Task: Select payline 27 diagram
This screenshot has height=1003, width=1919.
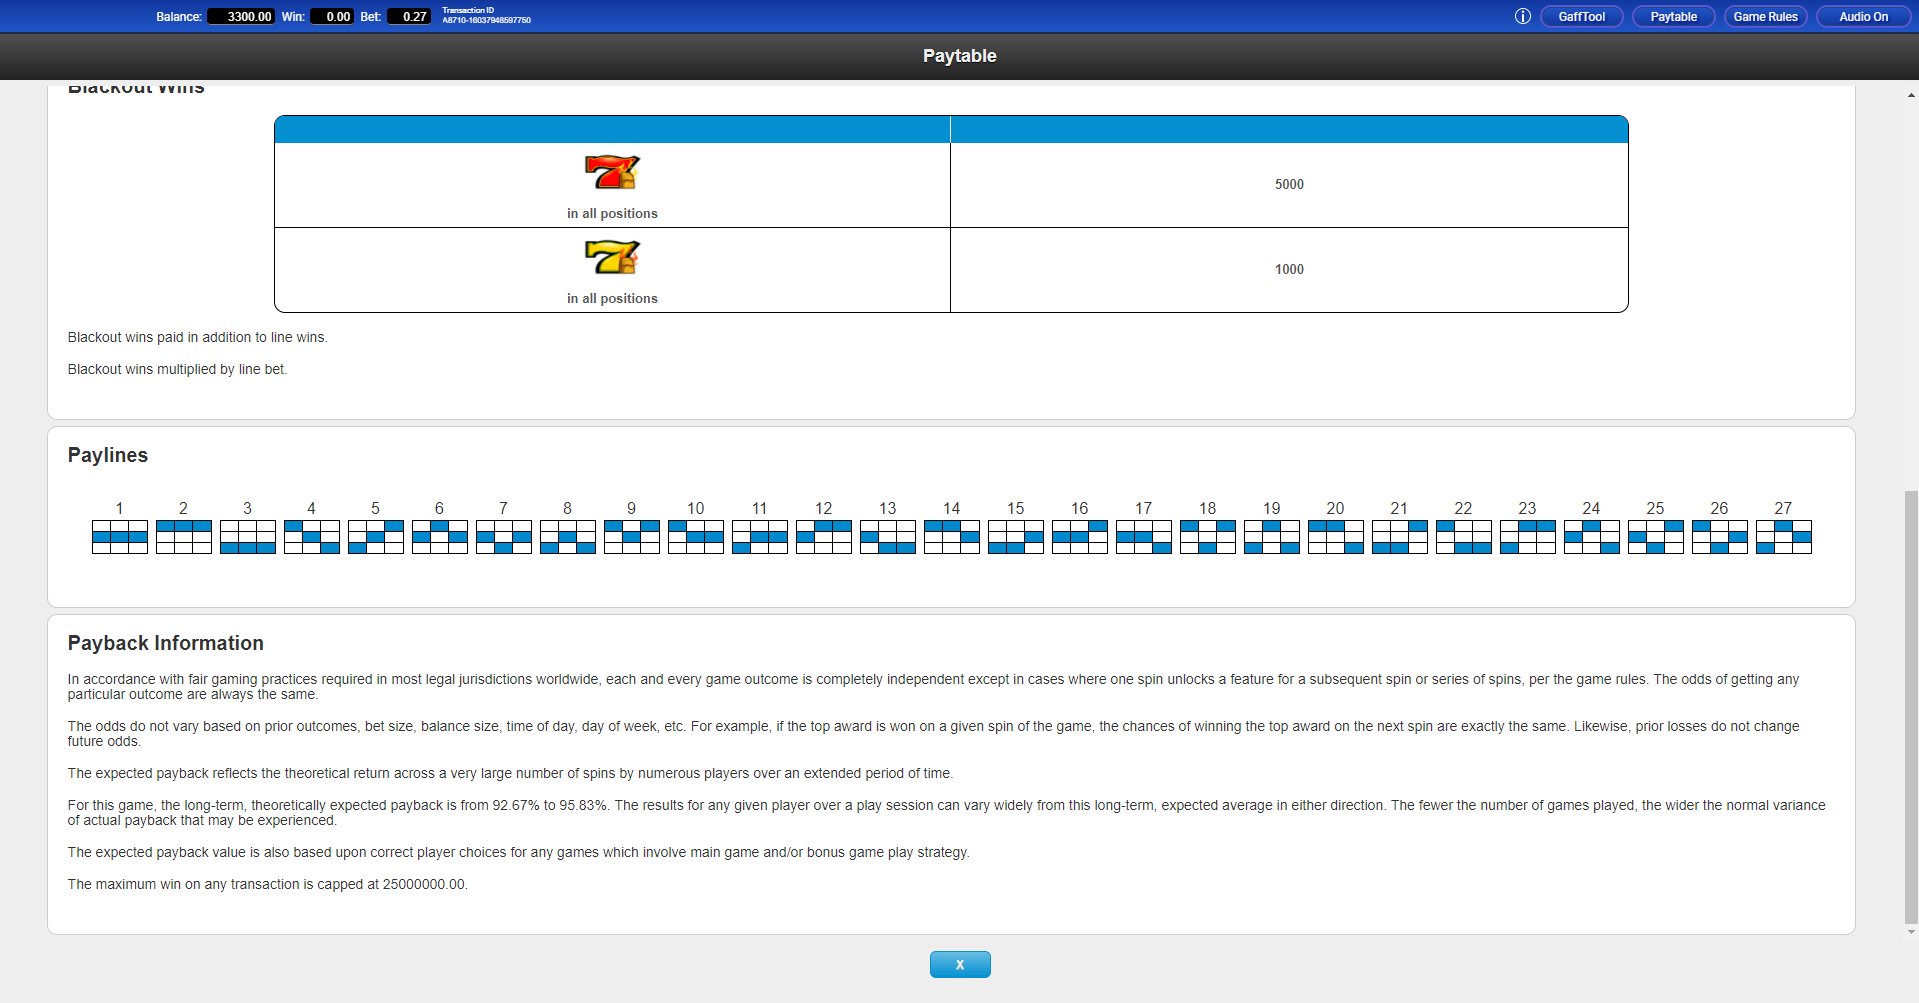Action: [x=1783, y=537]
